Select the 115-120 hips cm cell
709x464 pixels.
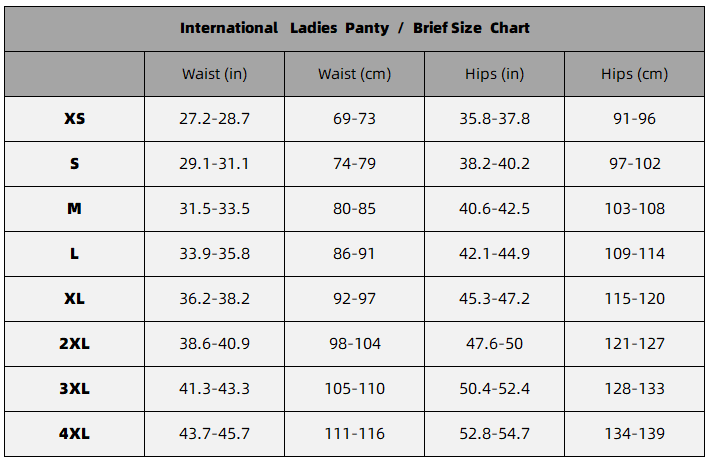pos(634,298)
